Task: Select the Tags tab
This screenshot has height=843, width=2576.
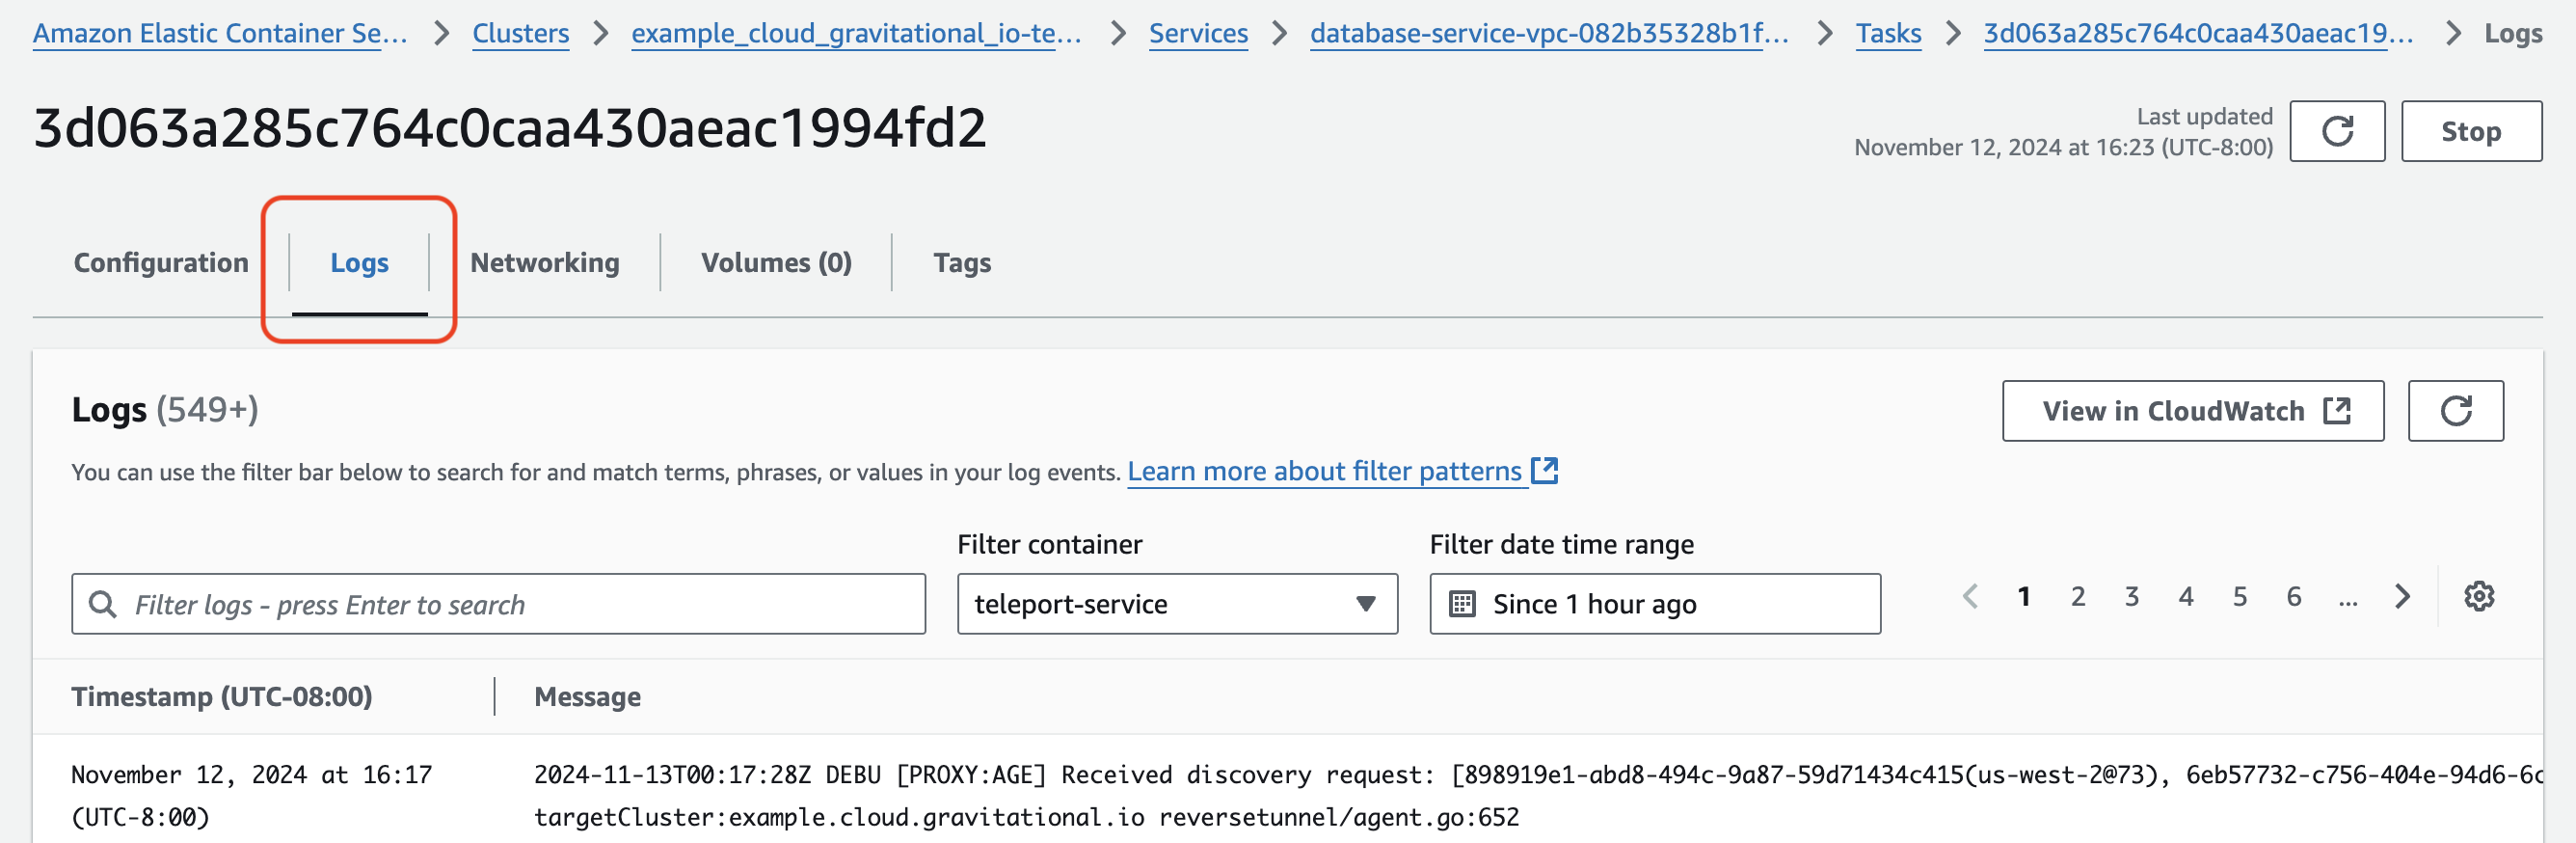Action: [961, 263]
